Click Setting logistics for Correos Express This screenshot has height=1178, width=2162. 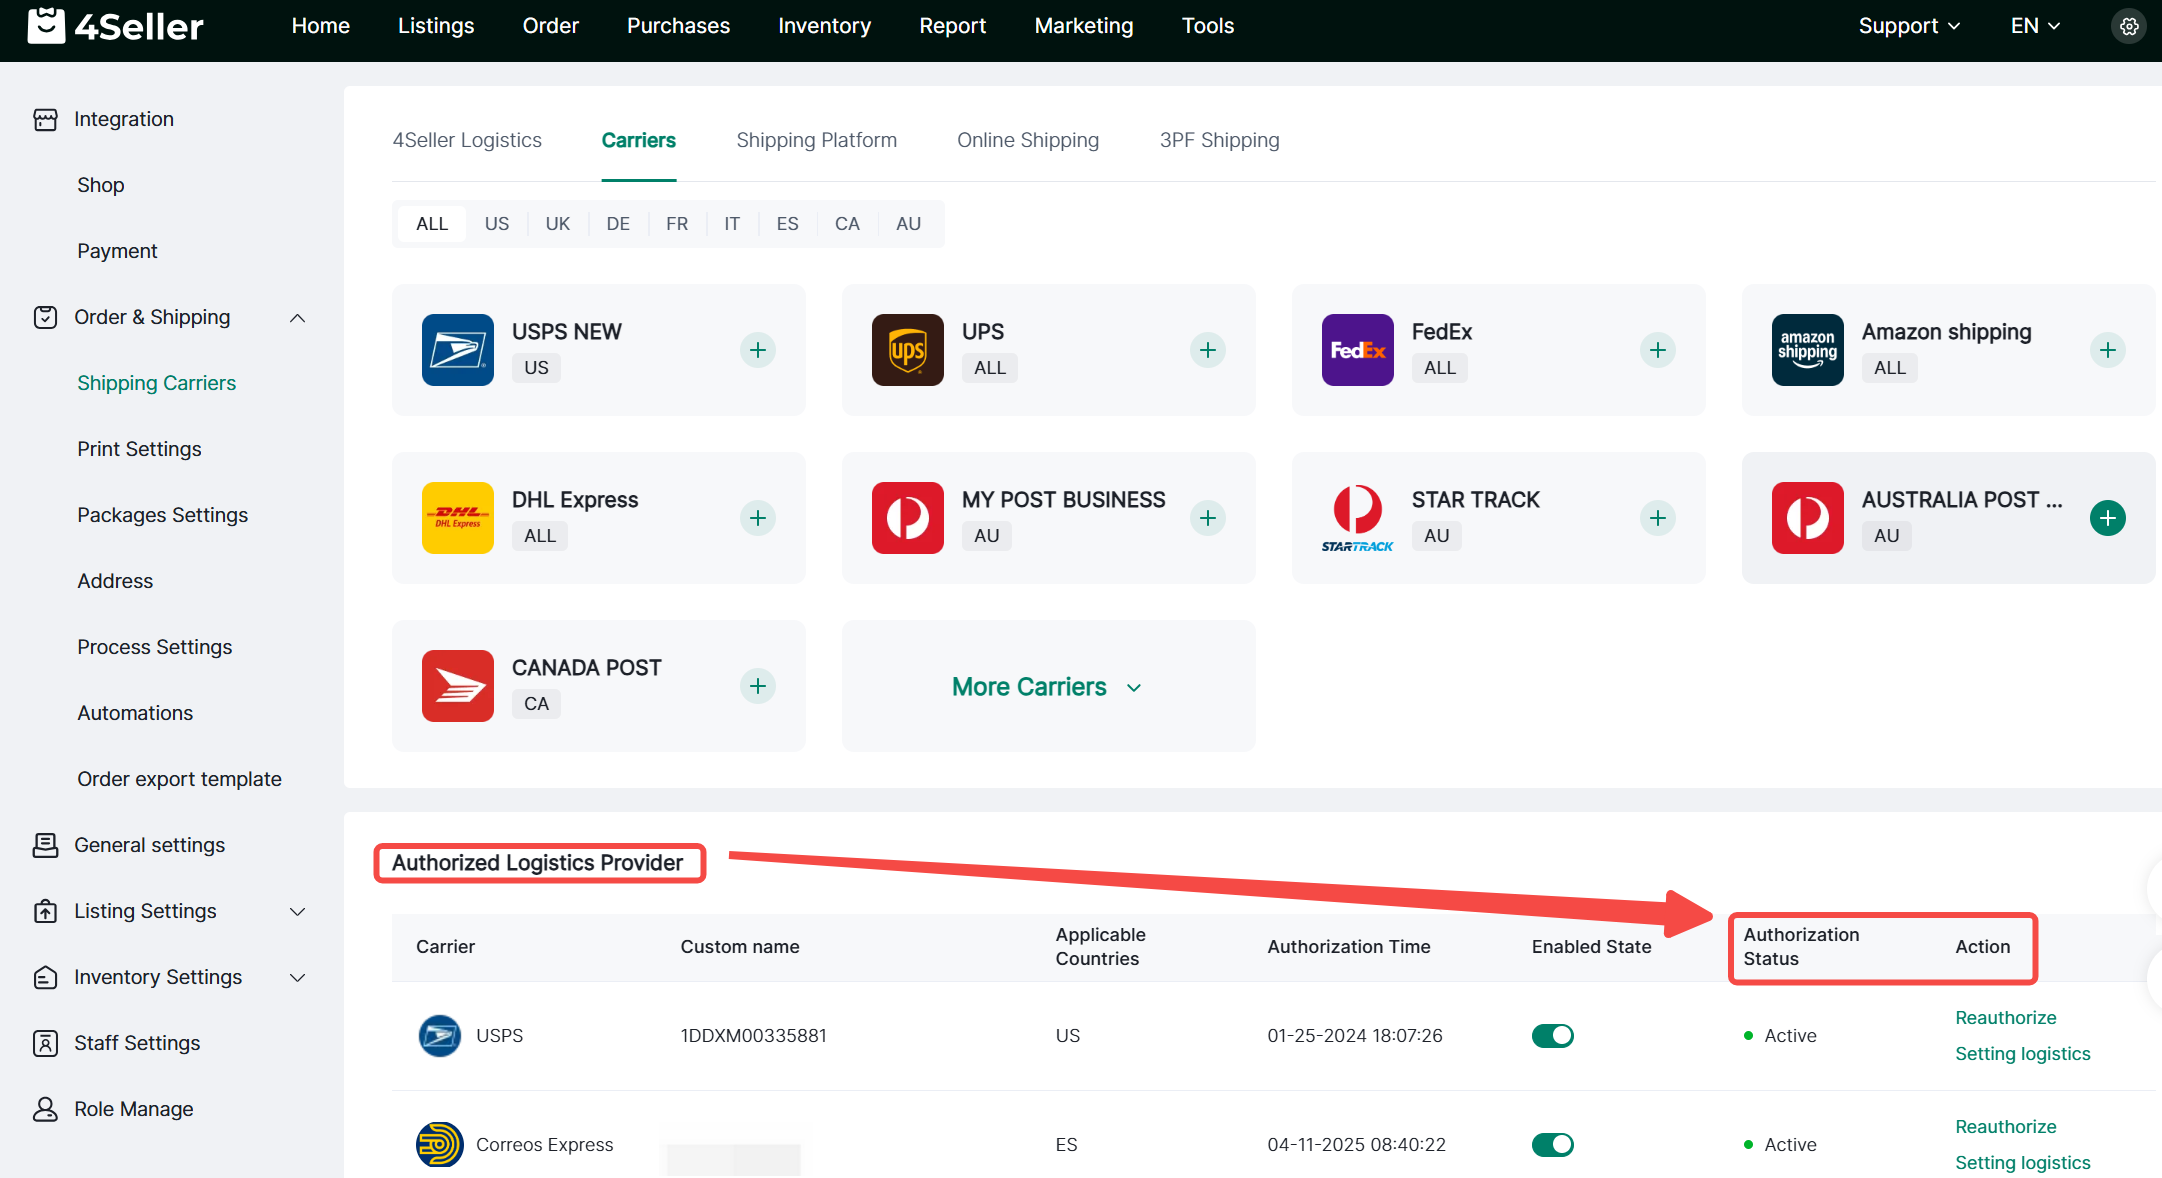pyautogui.click(x=2022, y=1163)
